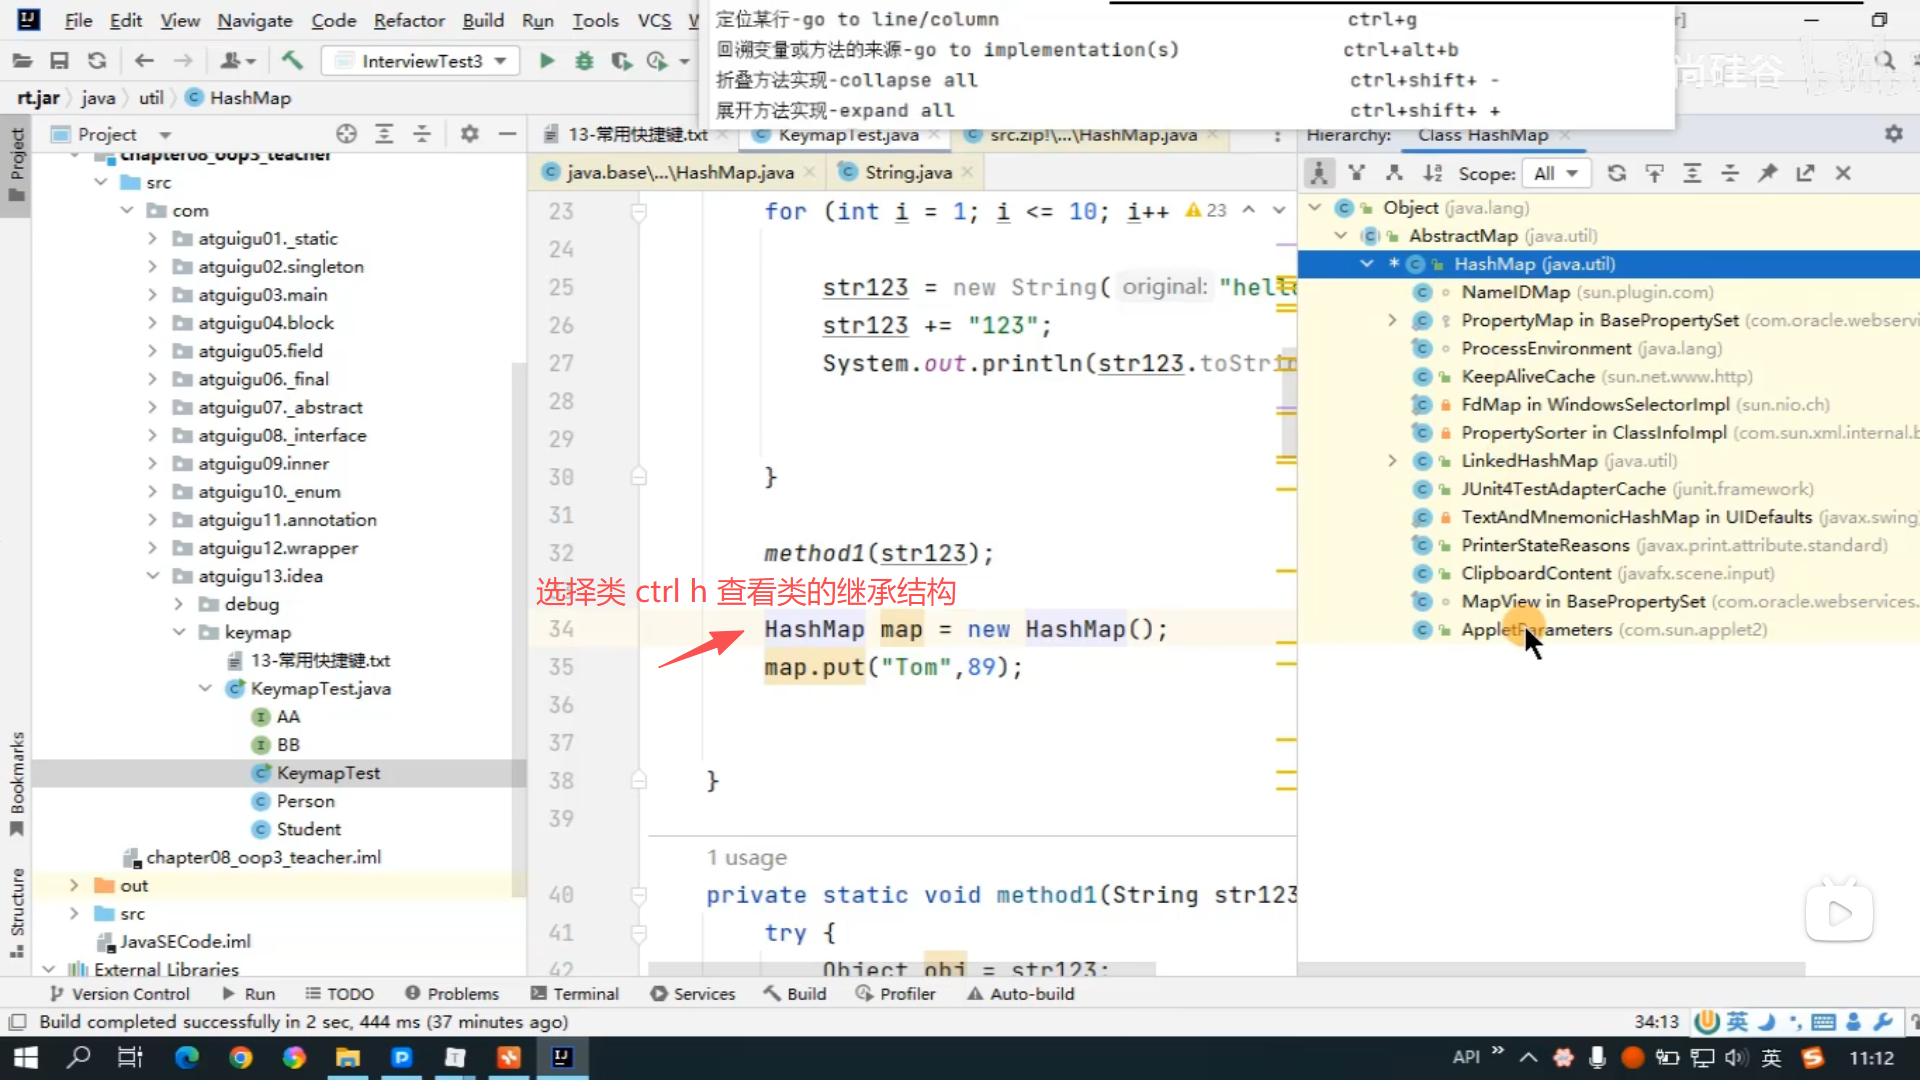Open the Problems tool window button
Viewport: 1920px width, 1080px height.
pyautogui.click(x=452, y=993)
